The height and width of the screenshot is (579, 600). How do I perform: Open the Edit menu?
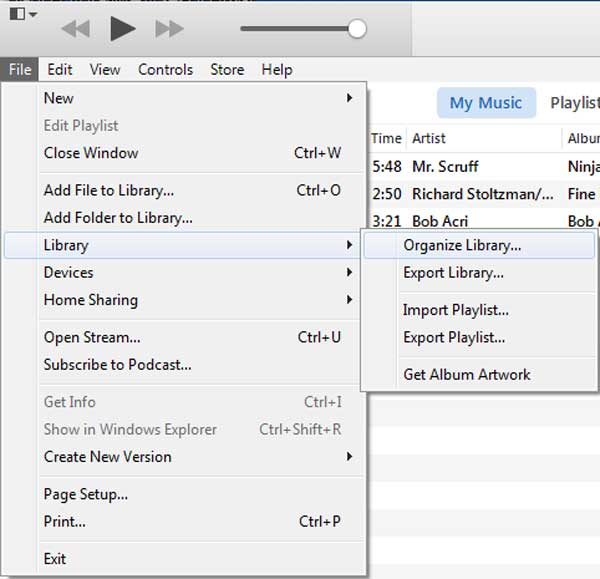[x=60, y=69]
